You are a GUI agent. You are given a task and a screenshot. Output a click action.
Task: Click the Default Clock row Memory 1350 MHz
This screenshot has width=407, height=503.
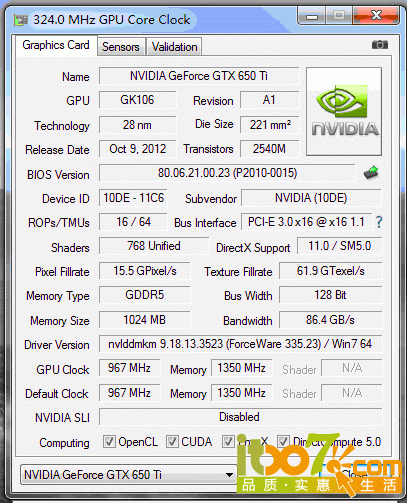pos(241,393)
